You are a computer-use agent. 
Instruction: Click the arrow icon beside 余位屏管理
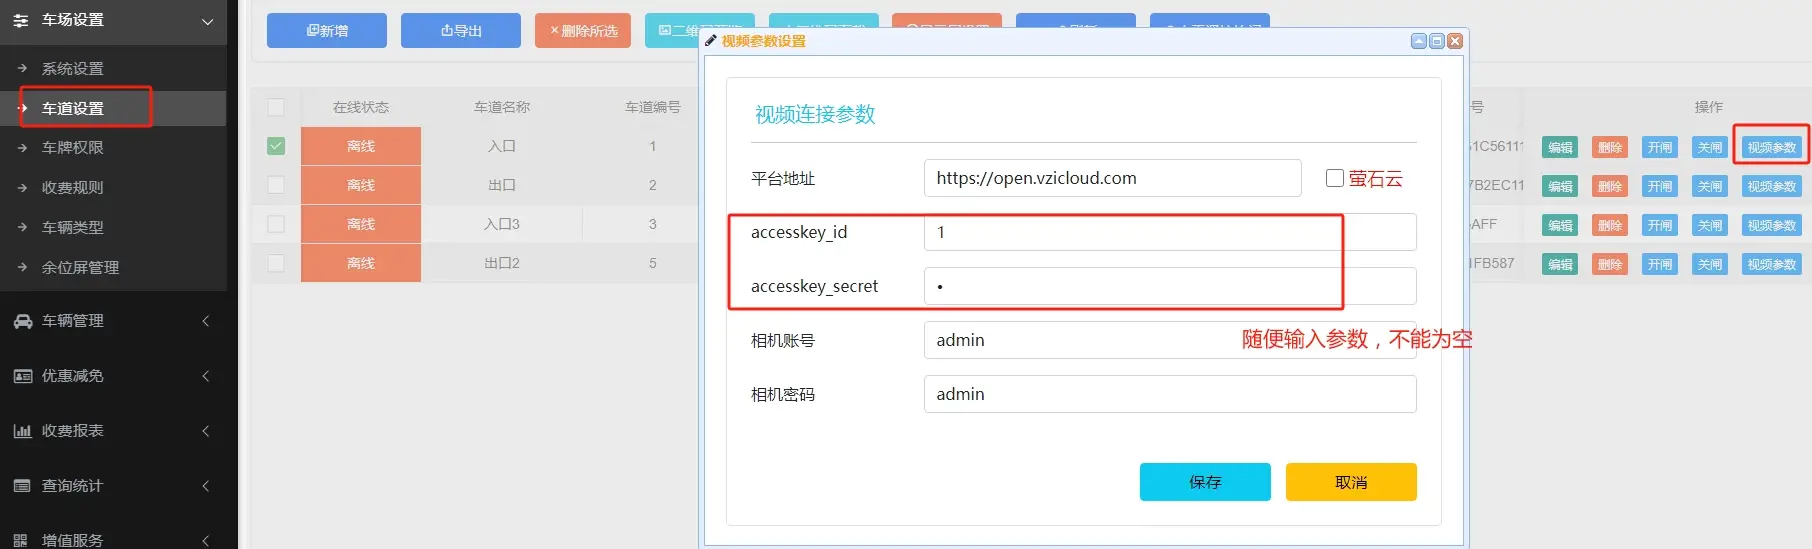pos(22,267)
